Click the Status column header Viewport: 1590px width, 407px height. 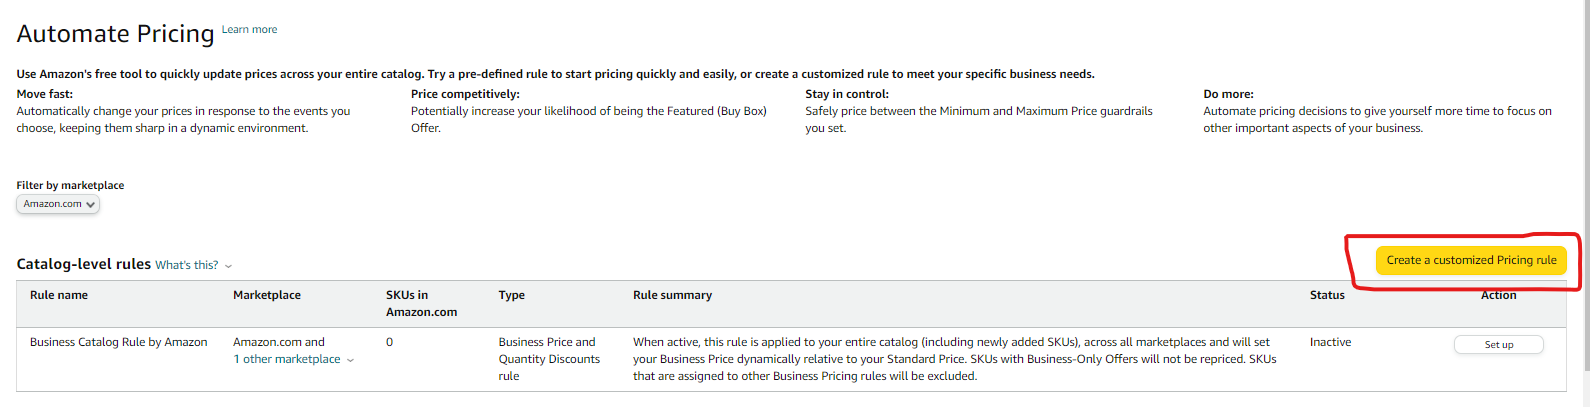pos(1327,295)
